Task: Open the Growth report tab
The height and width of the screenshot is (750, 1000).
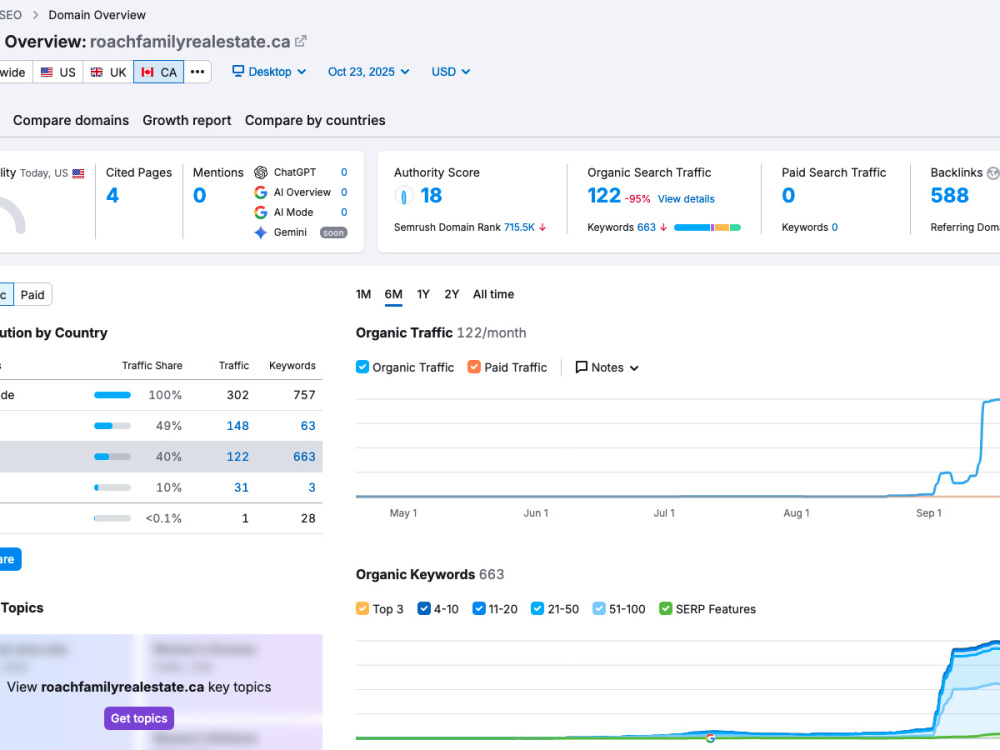Action: click(x=187, y=120)
